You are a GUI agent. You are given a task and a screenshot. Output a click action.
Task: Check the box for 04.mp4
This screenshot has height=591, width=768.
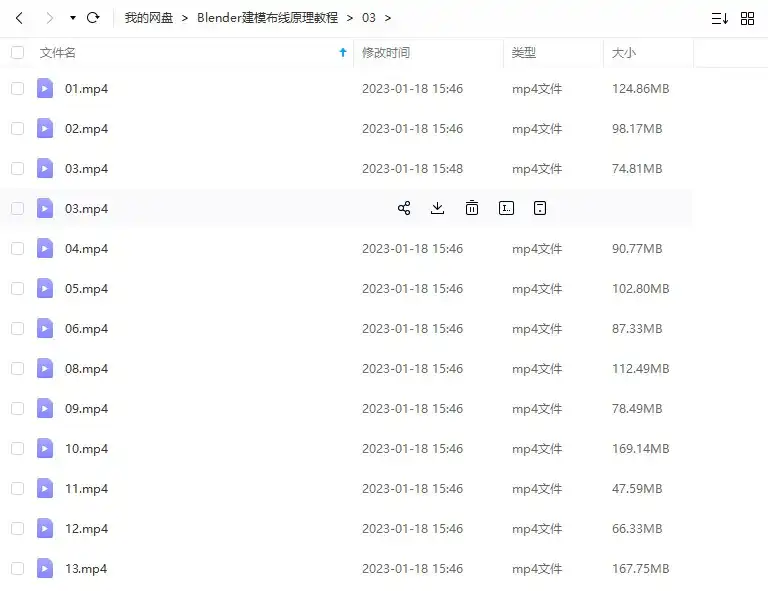tap(17, 248)
